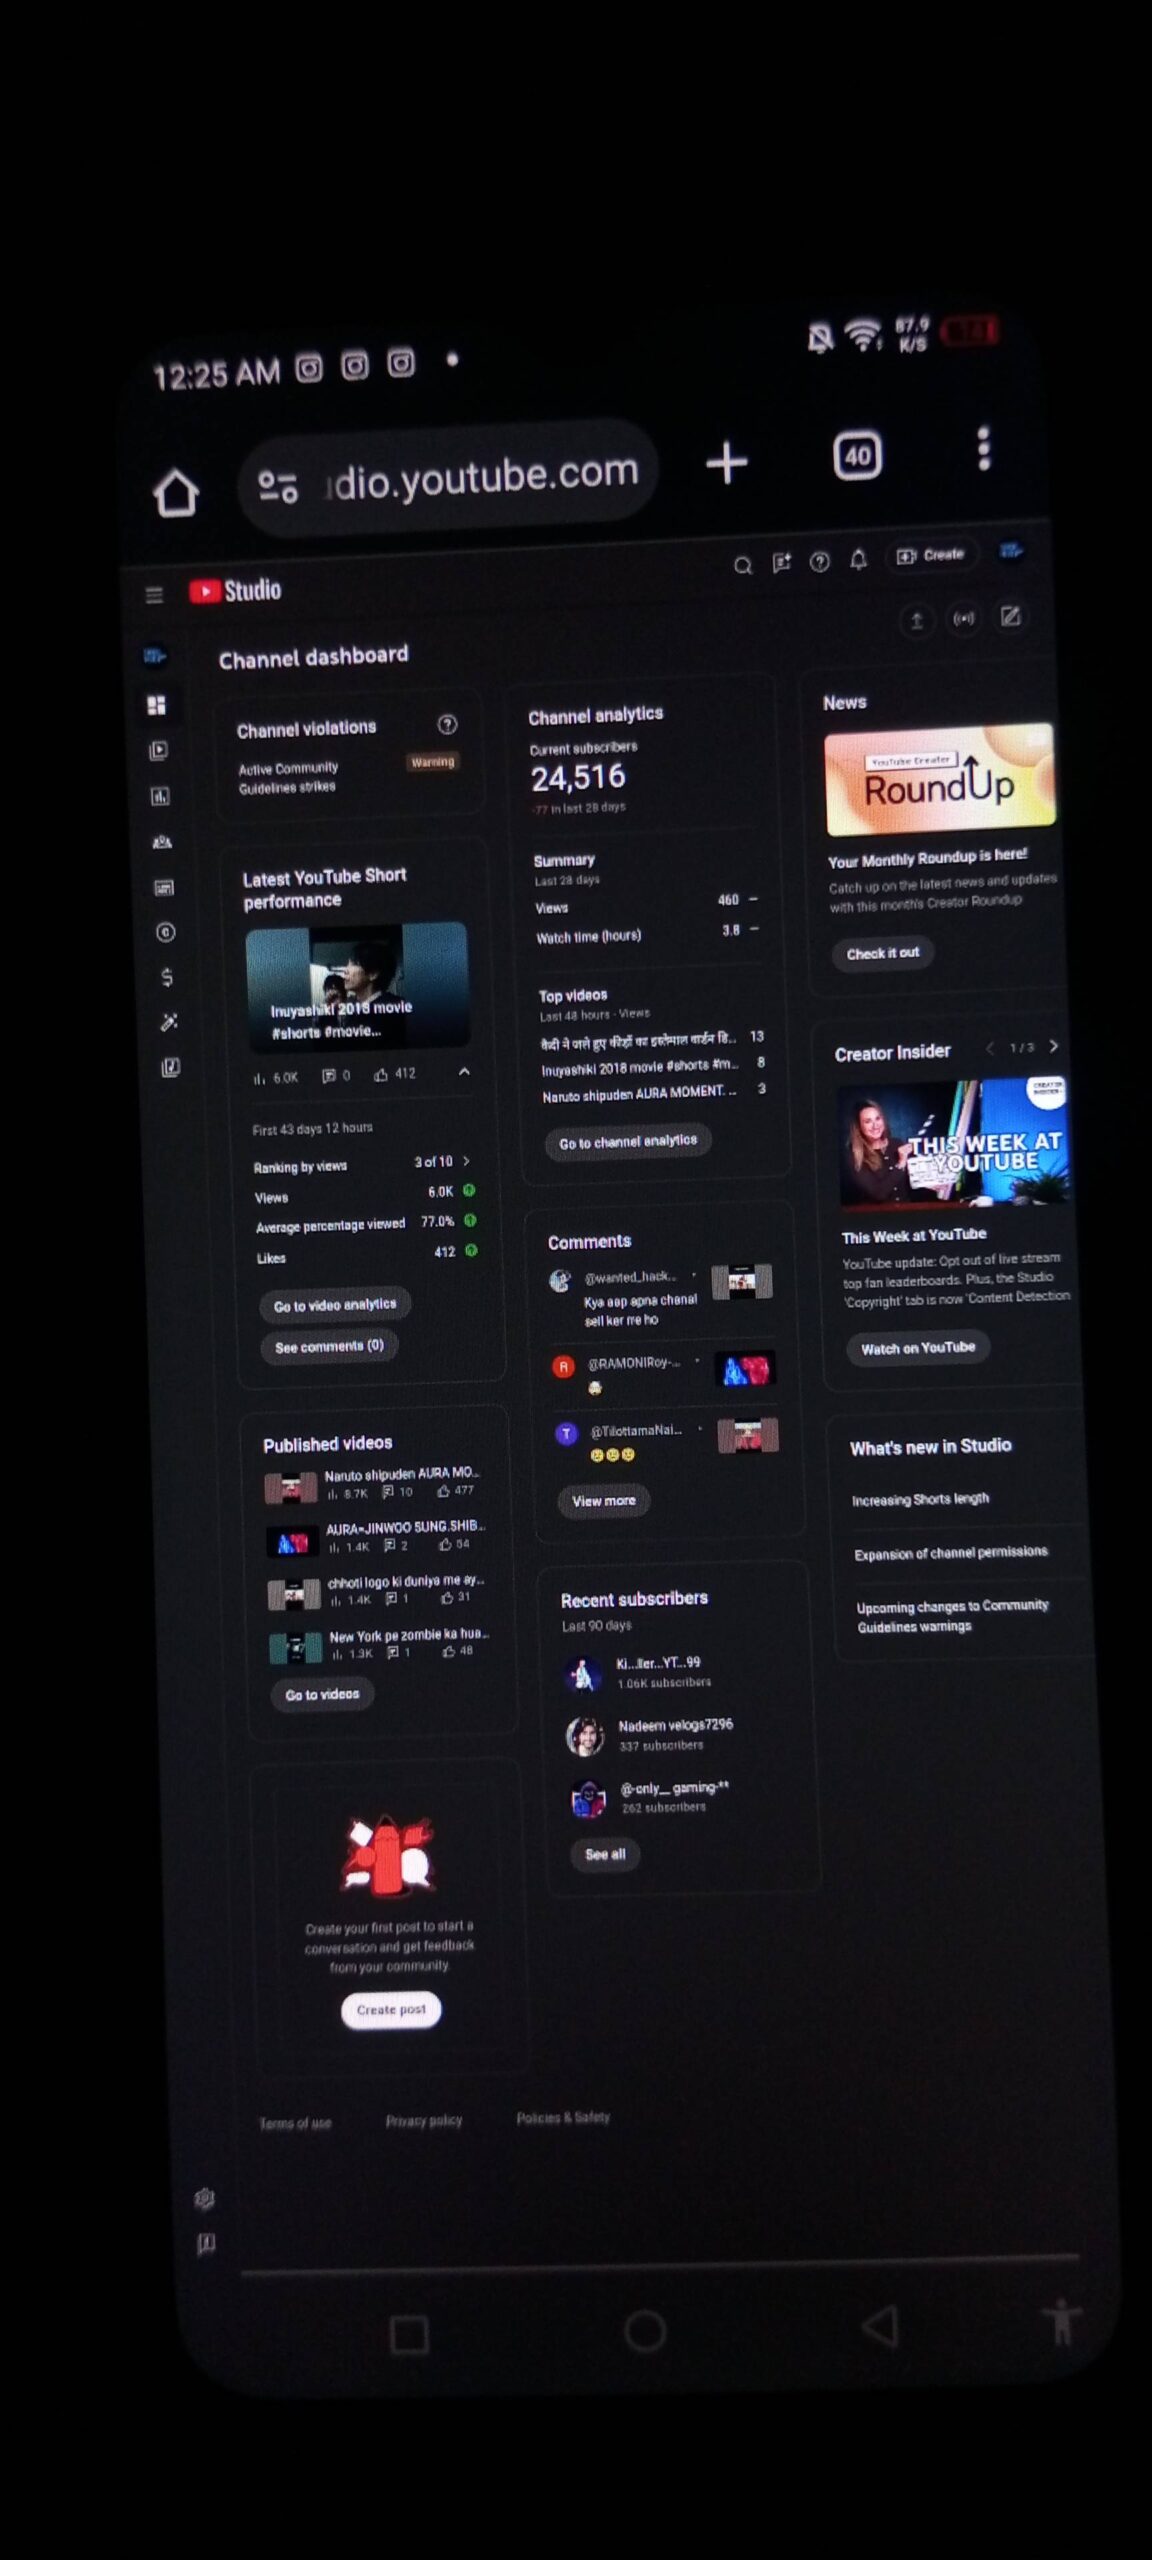The width and height of the screenshot is (1152, 2560).
Task: Open the Inuyashiki 2018 movie Short thumbnail
Action: pos(357,985)
